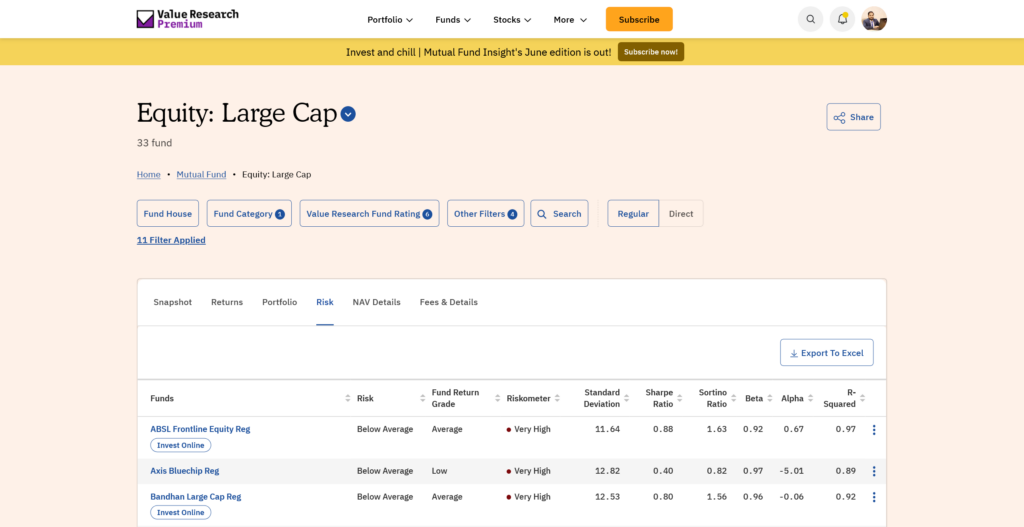This screenshot has height=527, width=1024.
Task: Click the Search funds field
Action: tap(559, 214)
